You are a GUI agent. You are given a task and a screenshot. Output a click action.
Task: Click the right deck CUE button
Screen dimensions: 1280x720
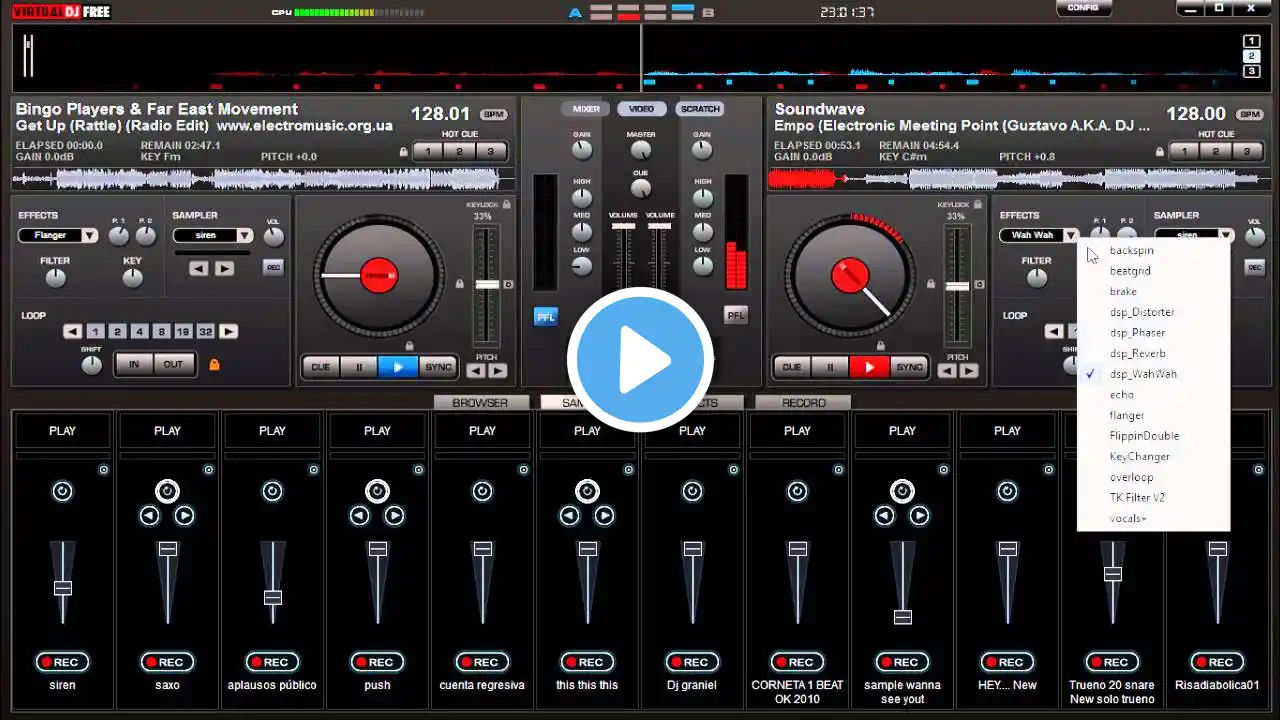tap(792, 367)
